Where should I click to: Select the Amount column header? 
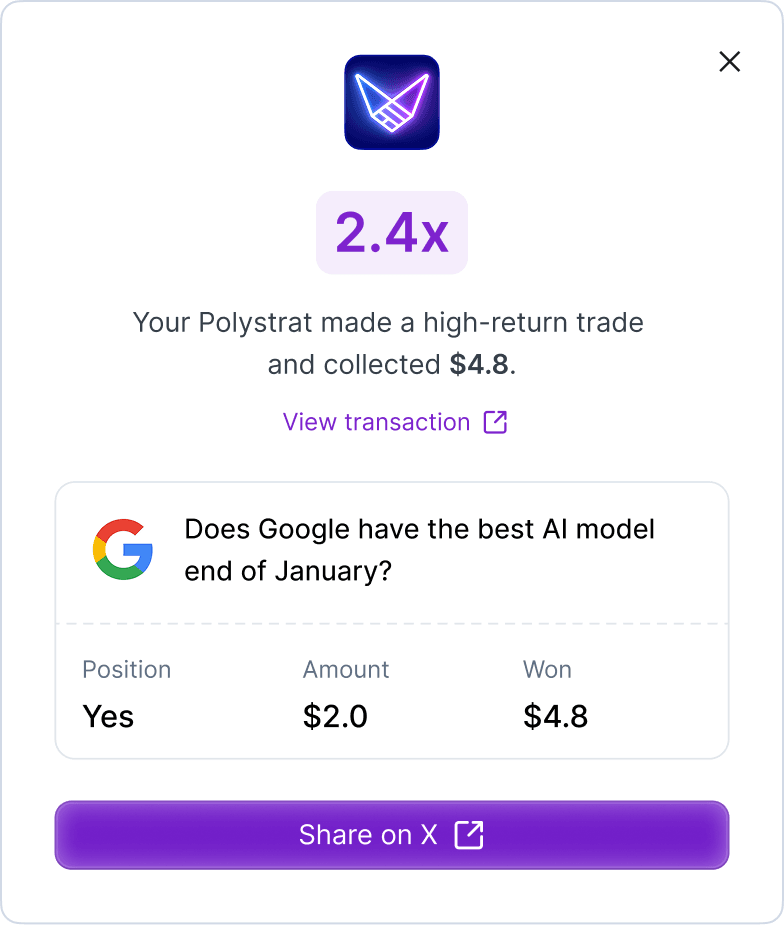[x=346, y=670]
